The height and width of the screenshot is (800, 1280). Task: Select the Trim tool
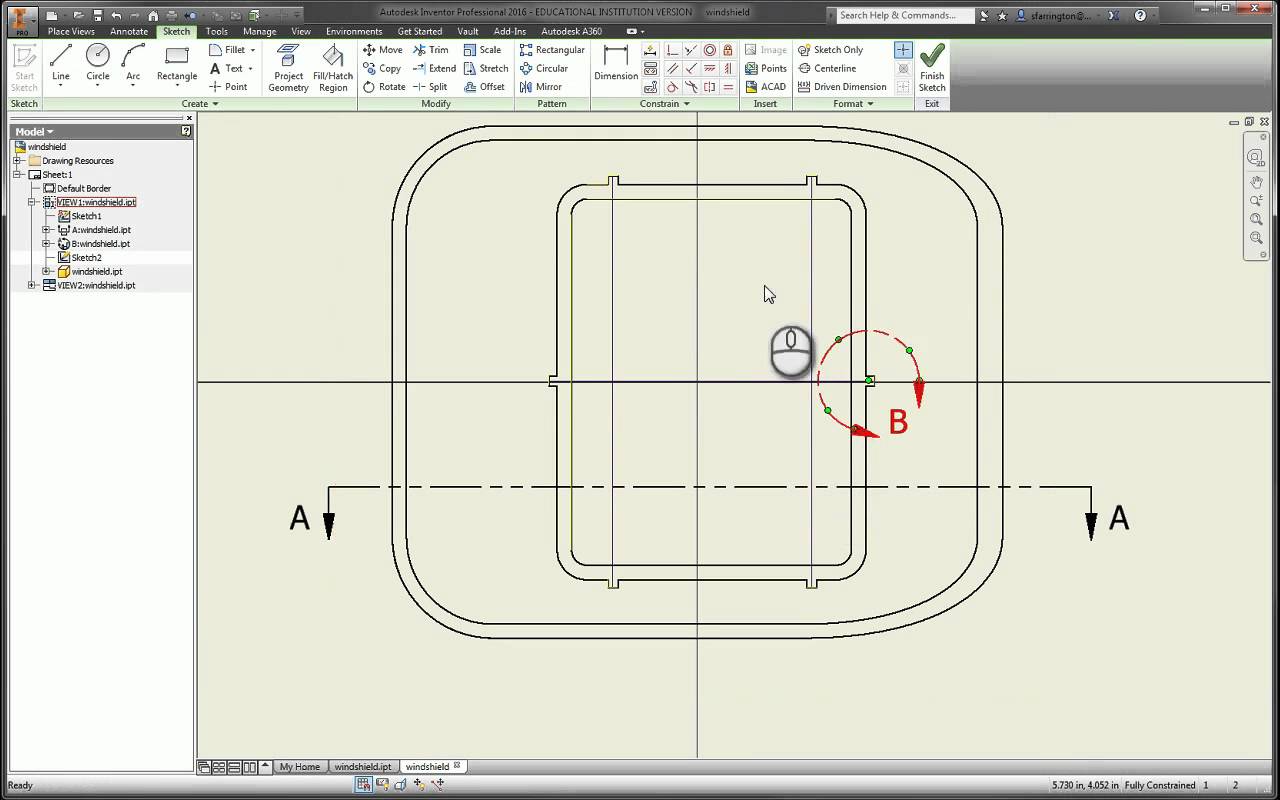pyautogui.click(x=431, y=50)
